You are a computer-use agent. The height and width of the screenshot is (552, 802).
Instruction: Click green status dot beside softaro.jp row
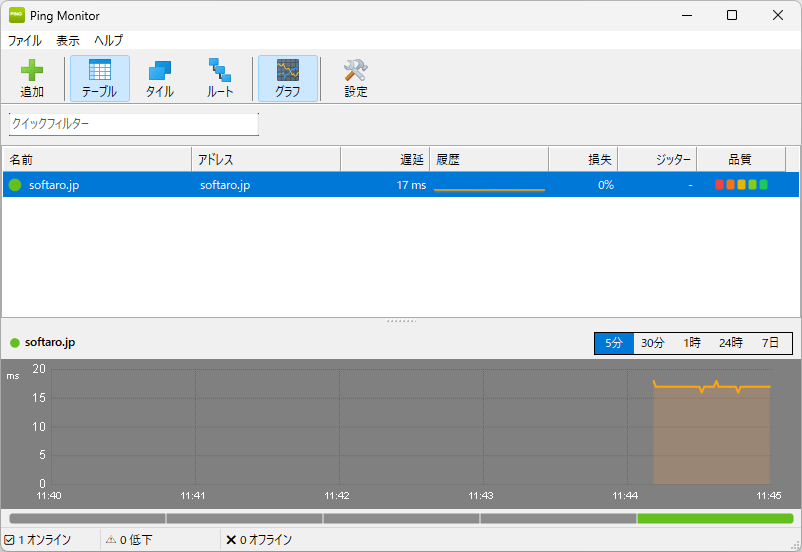[15, 185]
